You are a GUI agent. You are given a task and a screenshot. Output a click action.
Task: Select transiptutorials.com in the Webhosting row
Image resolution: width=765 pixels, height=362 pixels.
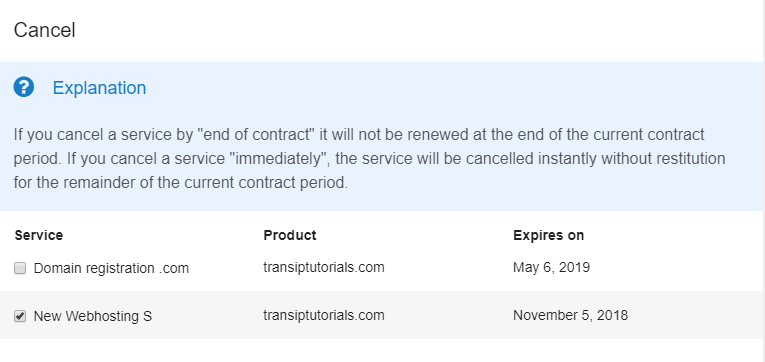[324, 315]
